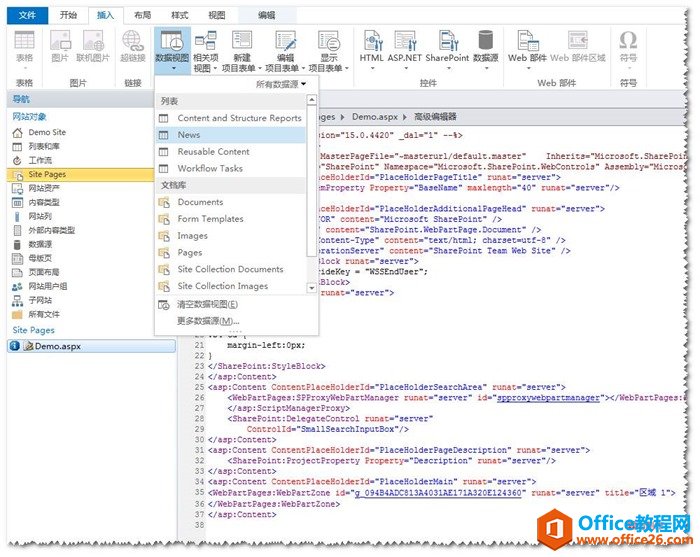Screen dimensions: 700x557
Task: Switch to the 布局 (Layout) ribbon tab
Action: (143, 15)
